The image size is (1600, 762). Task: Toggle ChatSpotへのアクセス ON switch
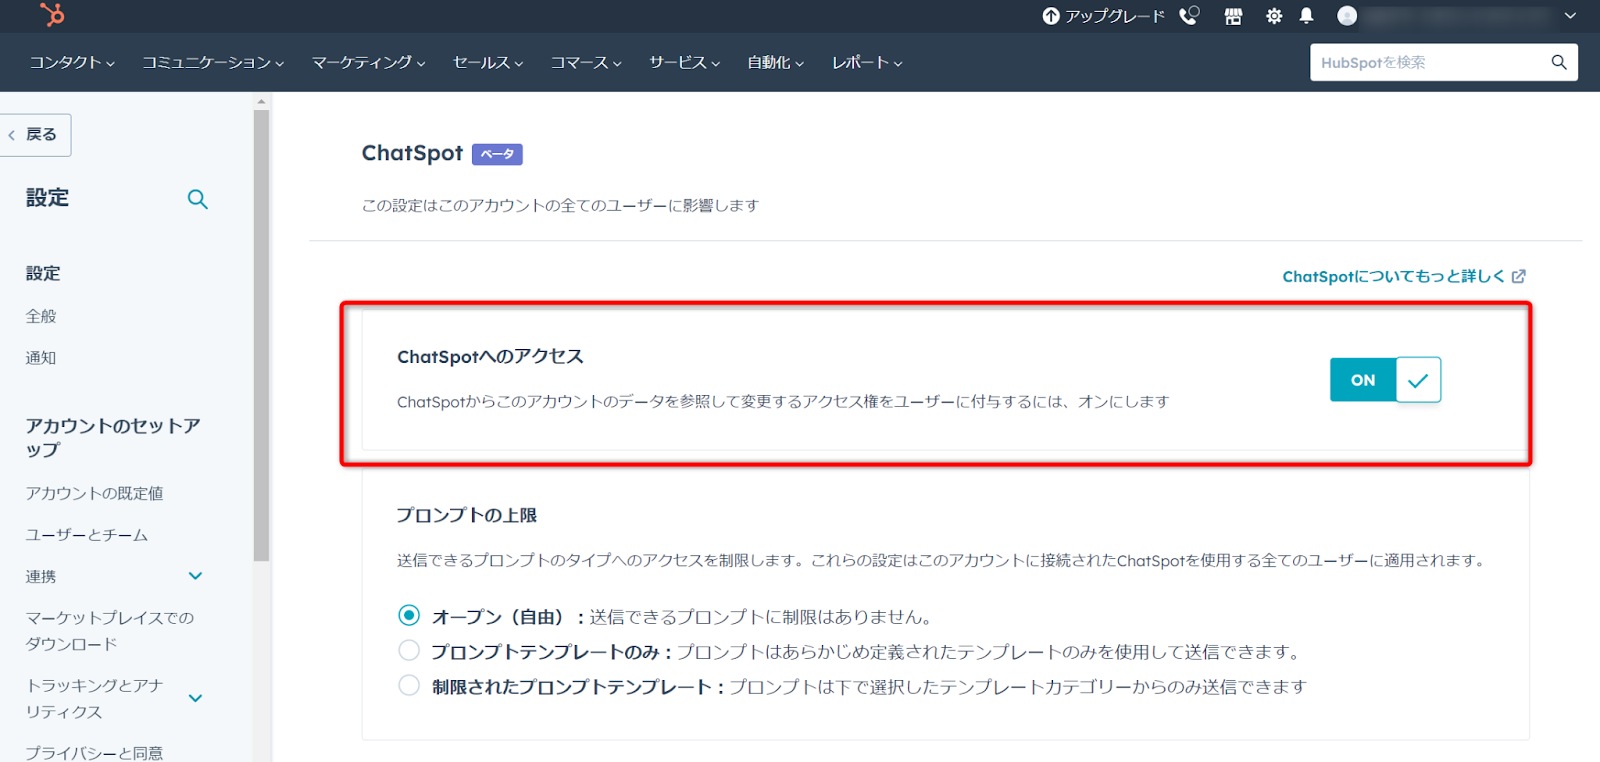click(x=1385, y=380)
